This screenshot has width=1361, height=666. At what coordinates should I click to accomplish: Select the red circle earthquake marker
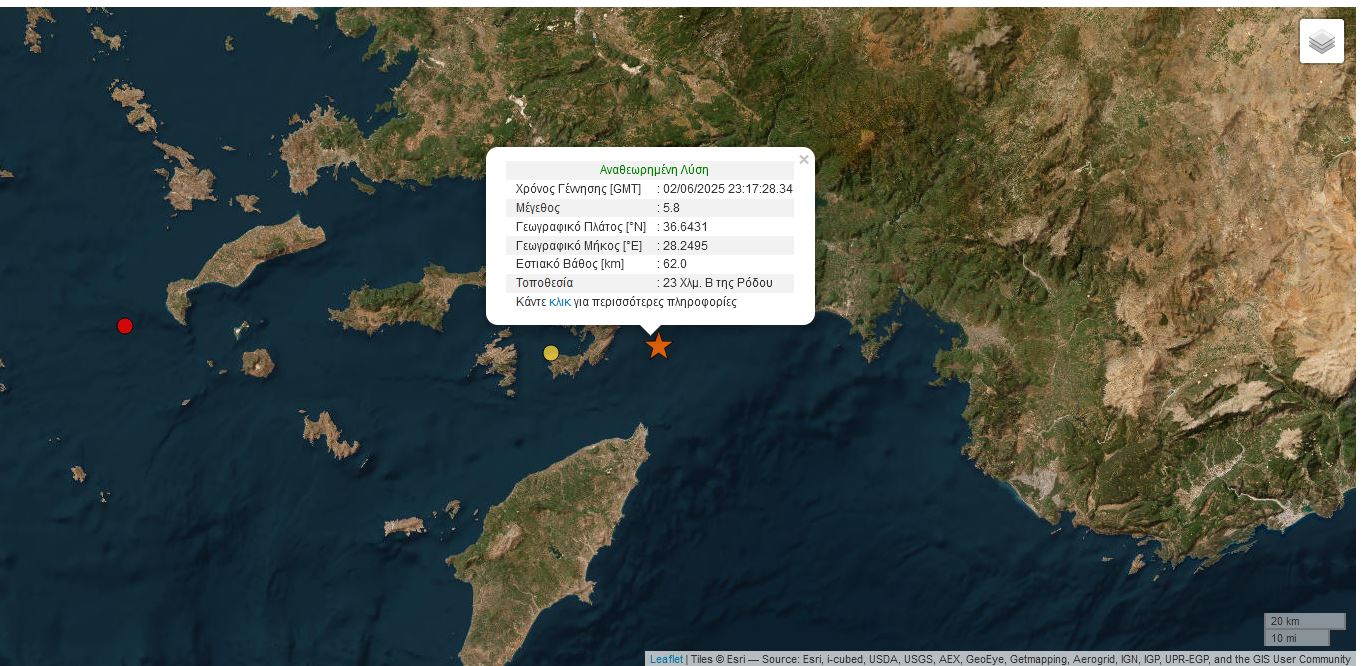click(125, 326)
